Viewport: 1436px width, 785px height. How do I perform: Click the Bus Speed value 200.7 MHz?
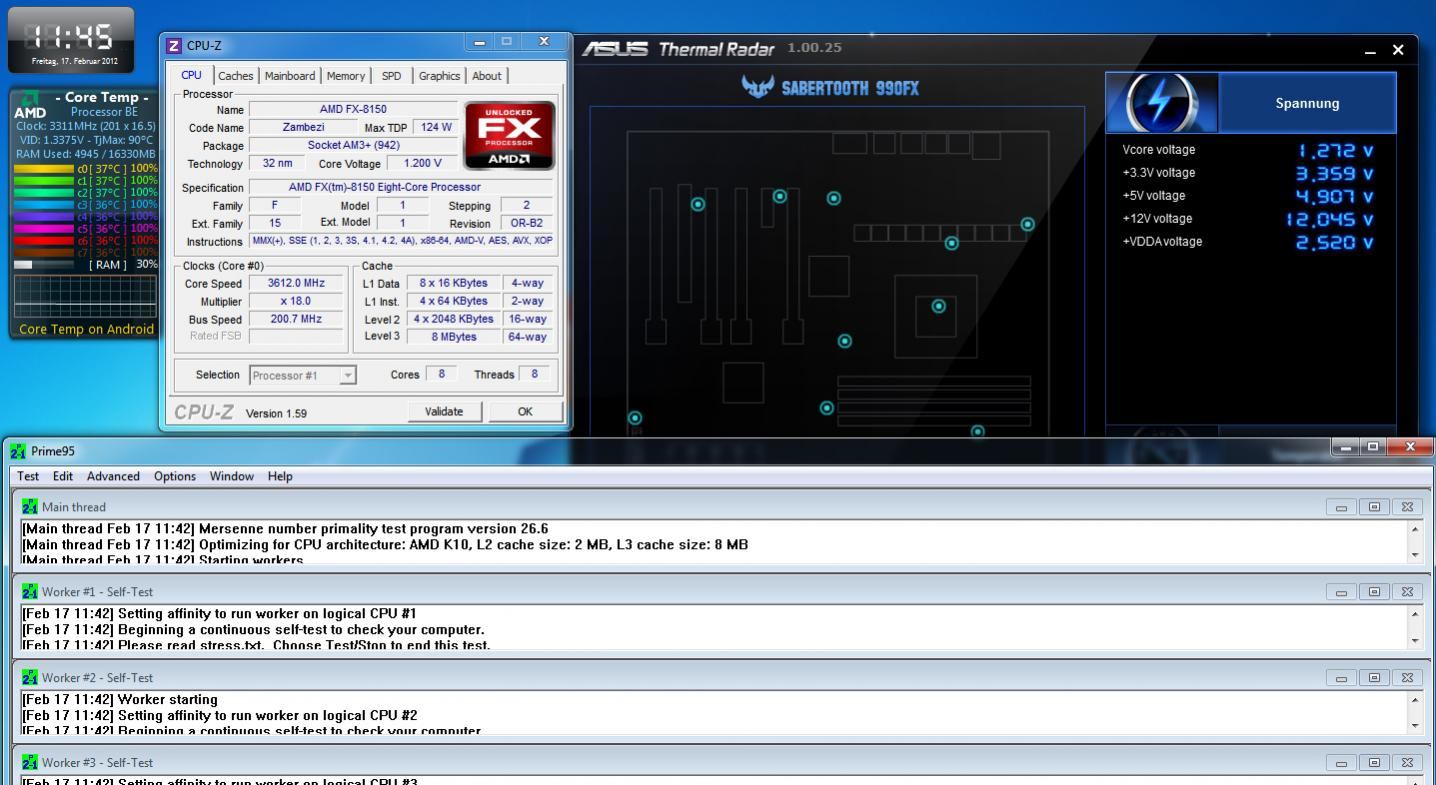coord(297,319)
